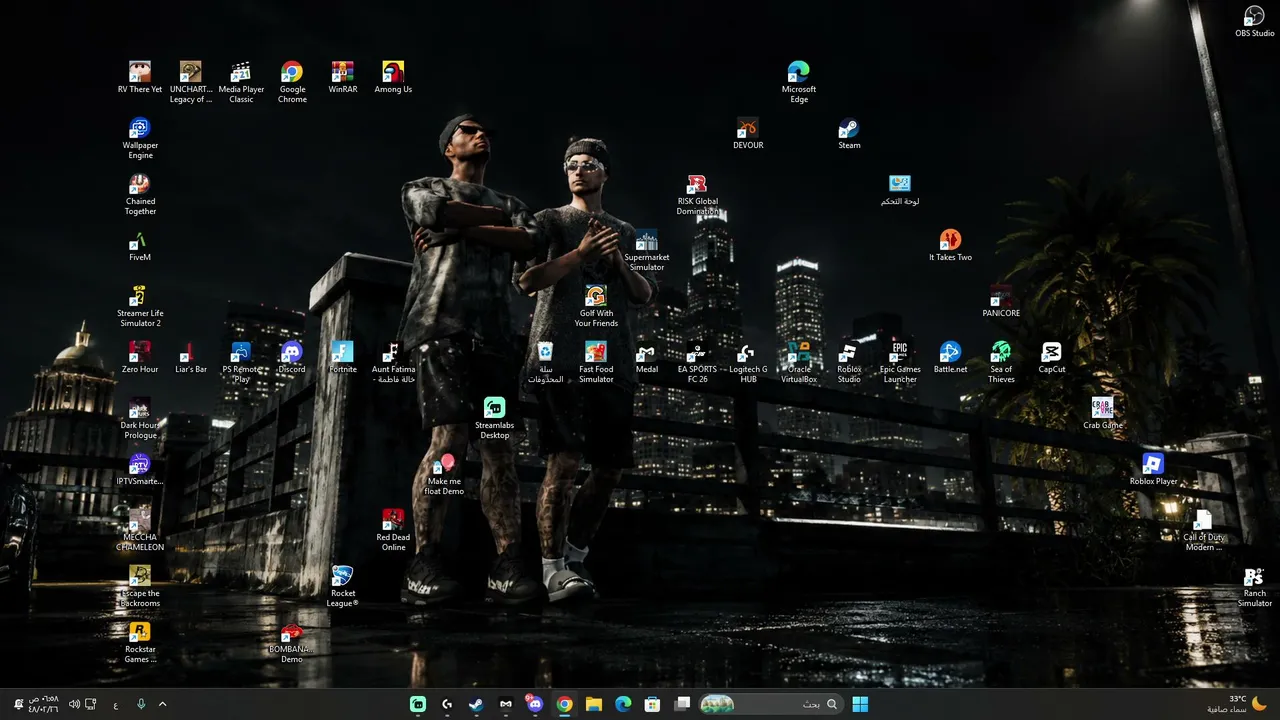Select the EA SPORTS FC 26 icon
Screen dimensions: 1280x720
click(697, 362)
